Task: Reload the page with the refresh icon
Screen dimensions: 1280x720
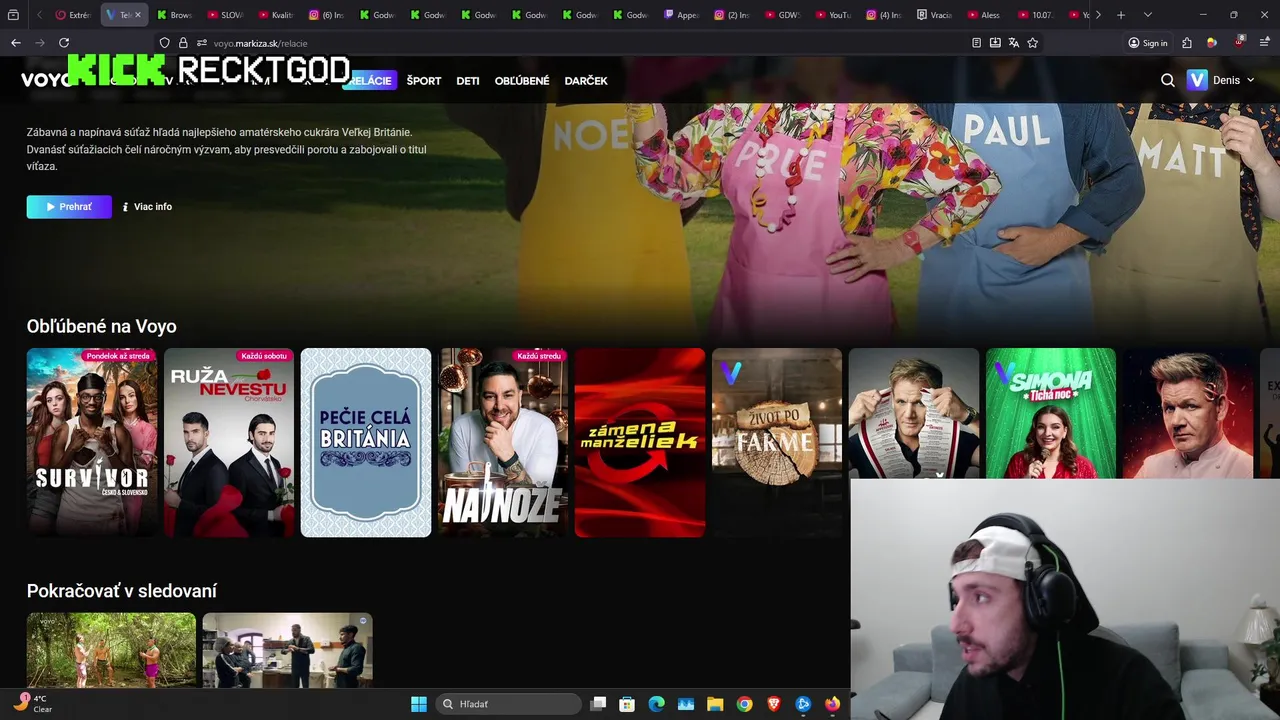Action: click(x=64, y=43)
